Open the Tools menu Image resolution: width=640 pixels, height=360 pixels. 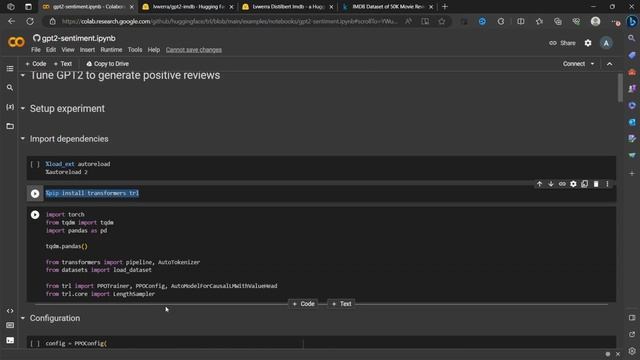click(x=135, y=50)
